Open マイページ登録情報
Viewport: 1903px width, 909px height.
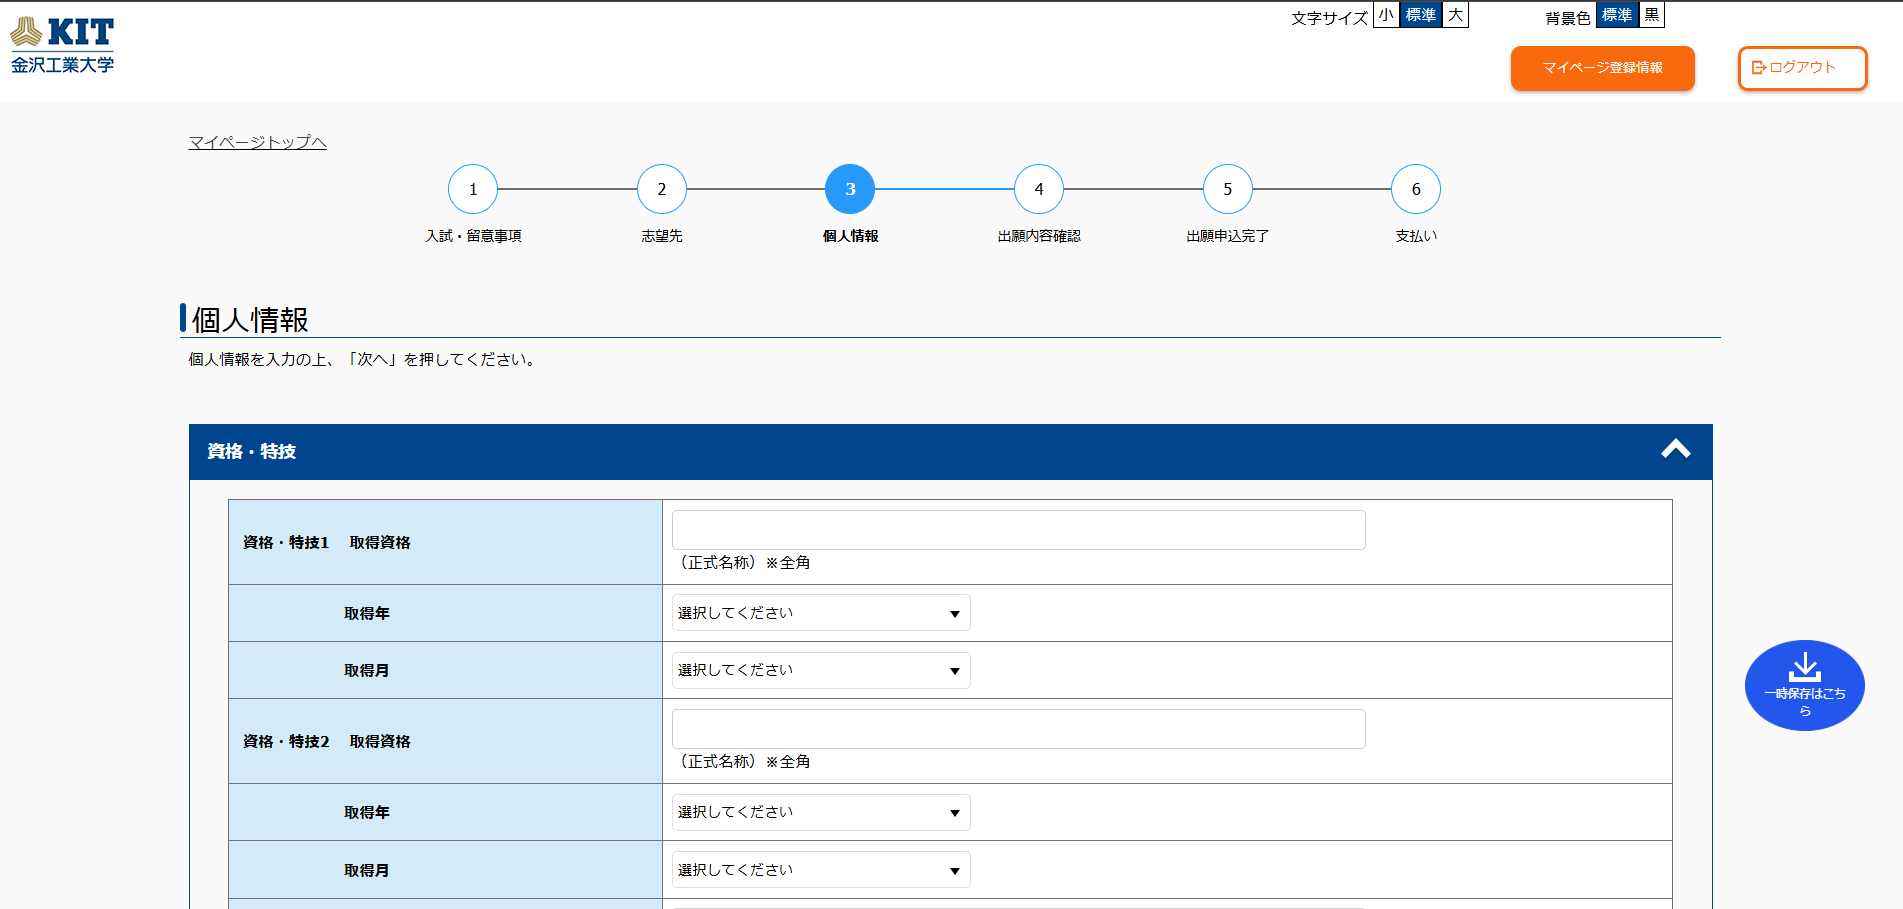pyautogui.click(x=1602, y=68)
